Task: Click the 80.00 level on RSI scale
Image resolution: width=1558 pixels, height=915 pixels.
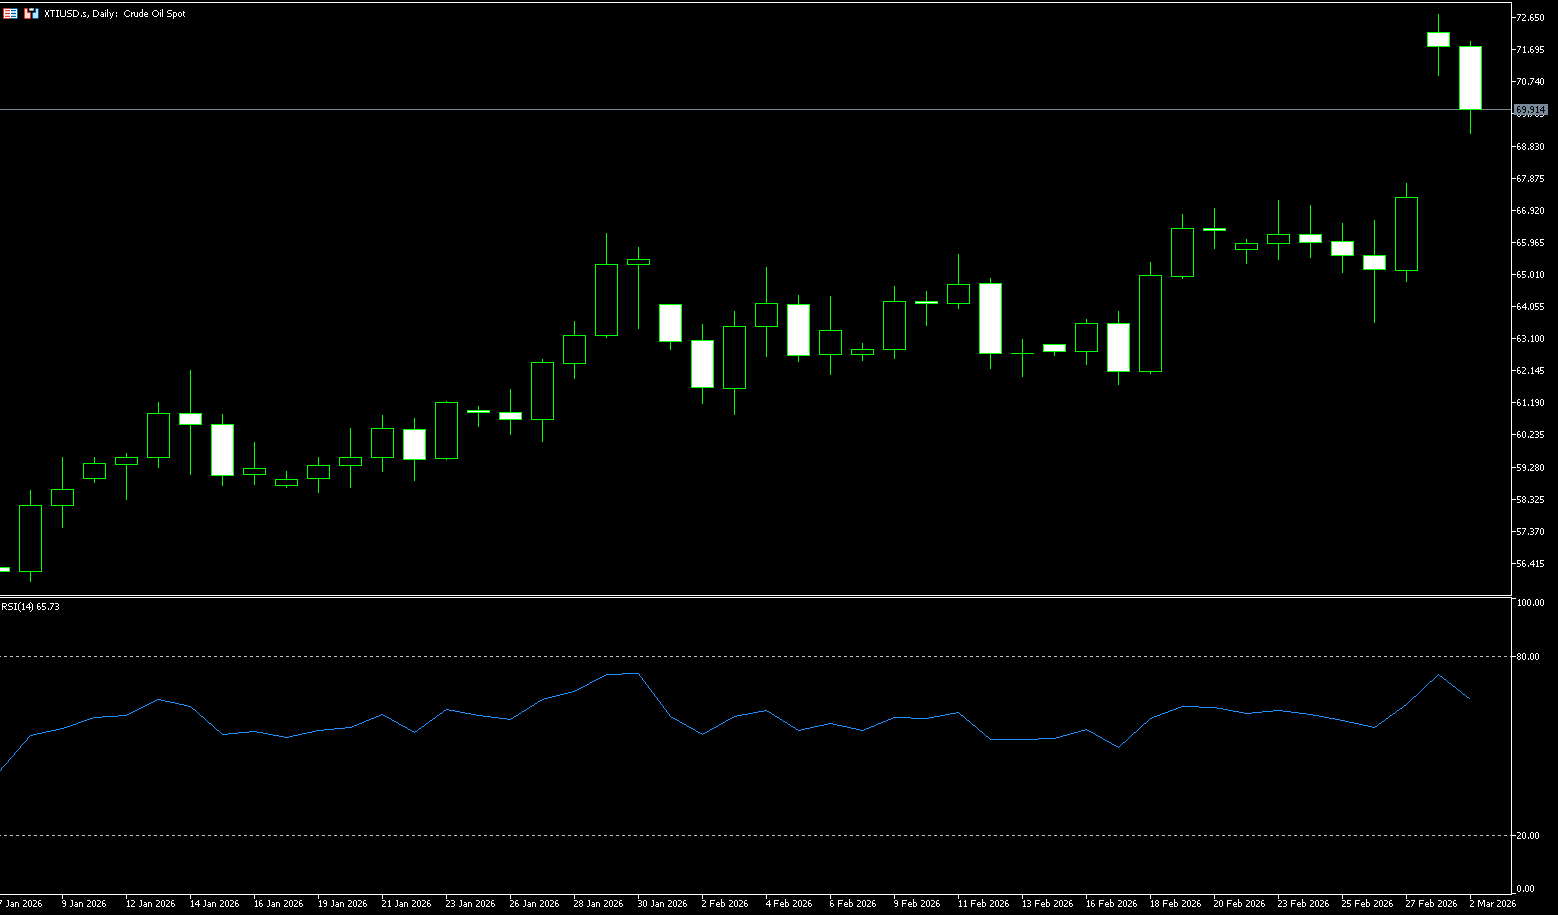Action: point(1527,657)
